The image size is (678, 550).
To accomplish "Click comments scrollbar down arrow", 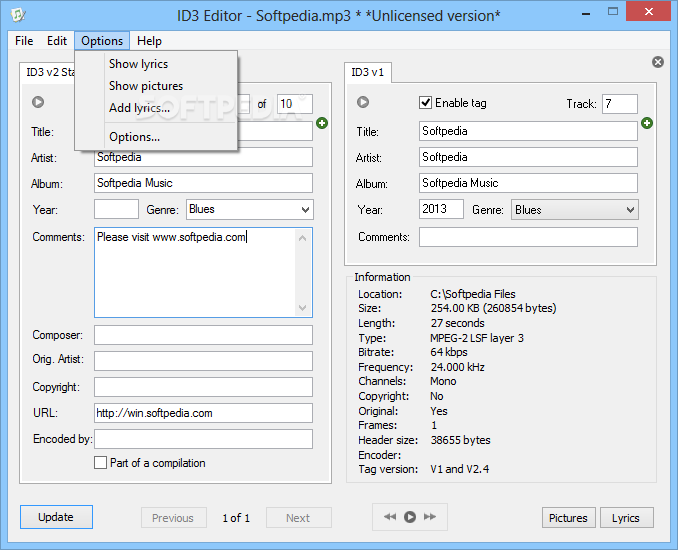I will click(303, 308).
